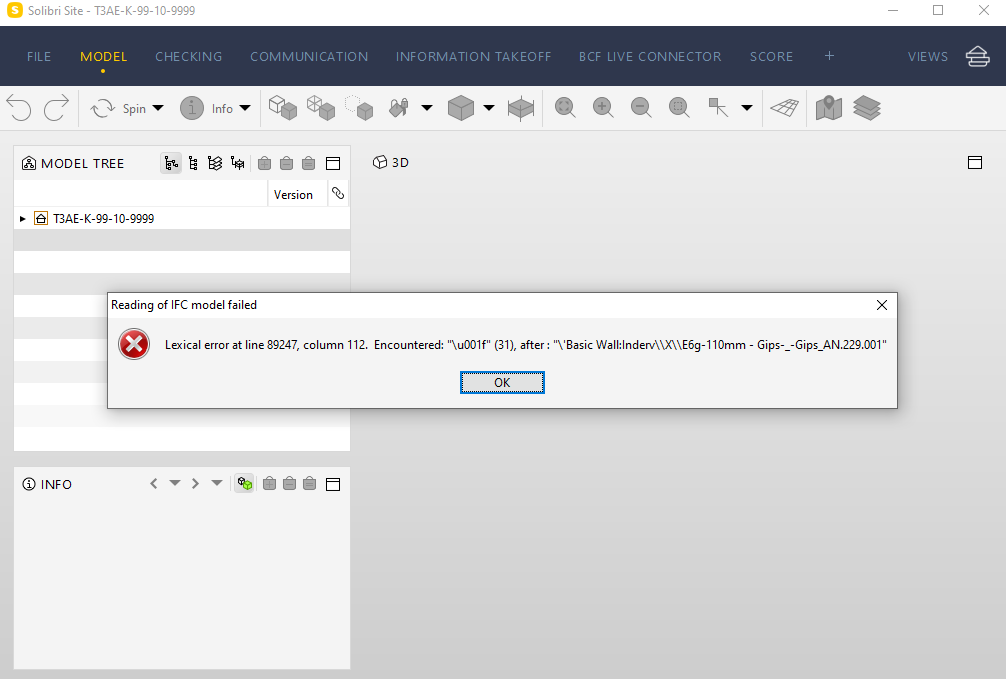Click the link chain column header icon
This screenshot has width=1006, height=679.
coord(338,193)
